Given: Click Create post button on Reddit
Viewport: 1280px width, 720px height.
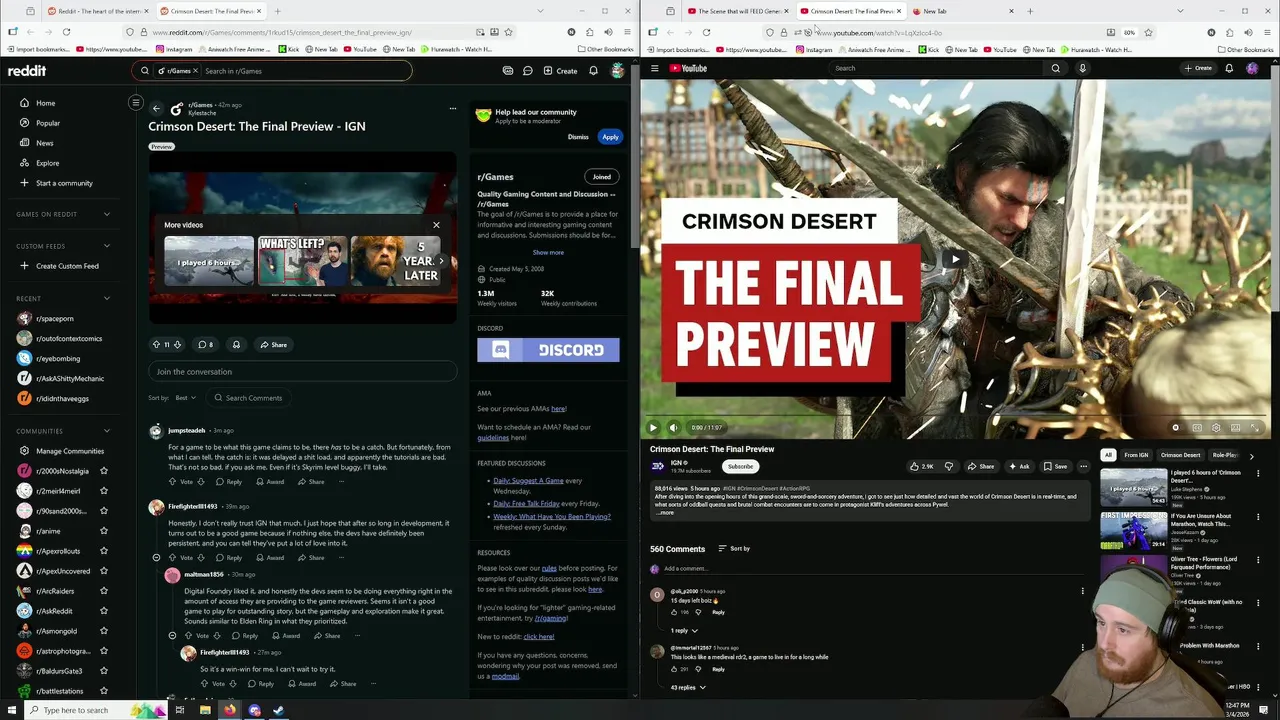Looking at the screenshot, I should pyautogui.click(x=560, y=71).
